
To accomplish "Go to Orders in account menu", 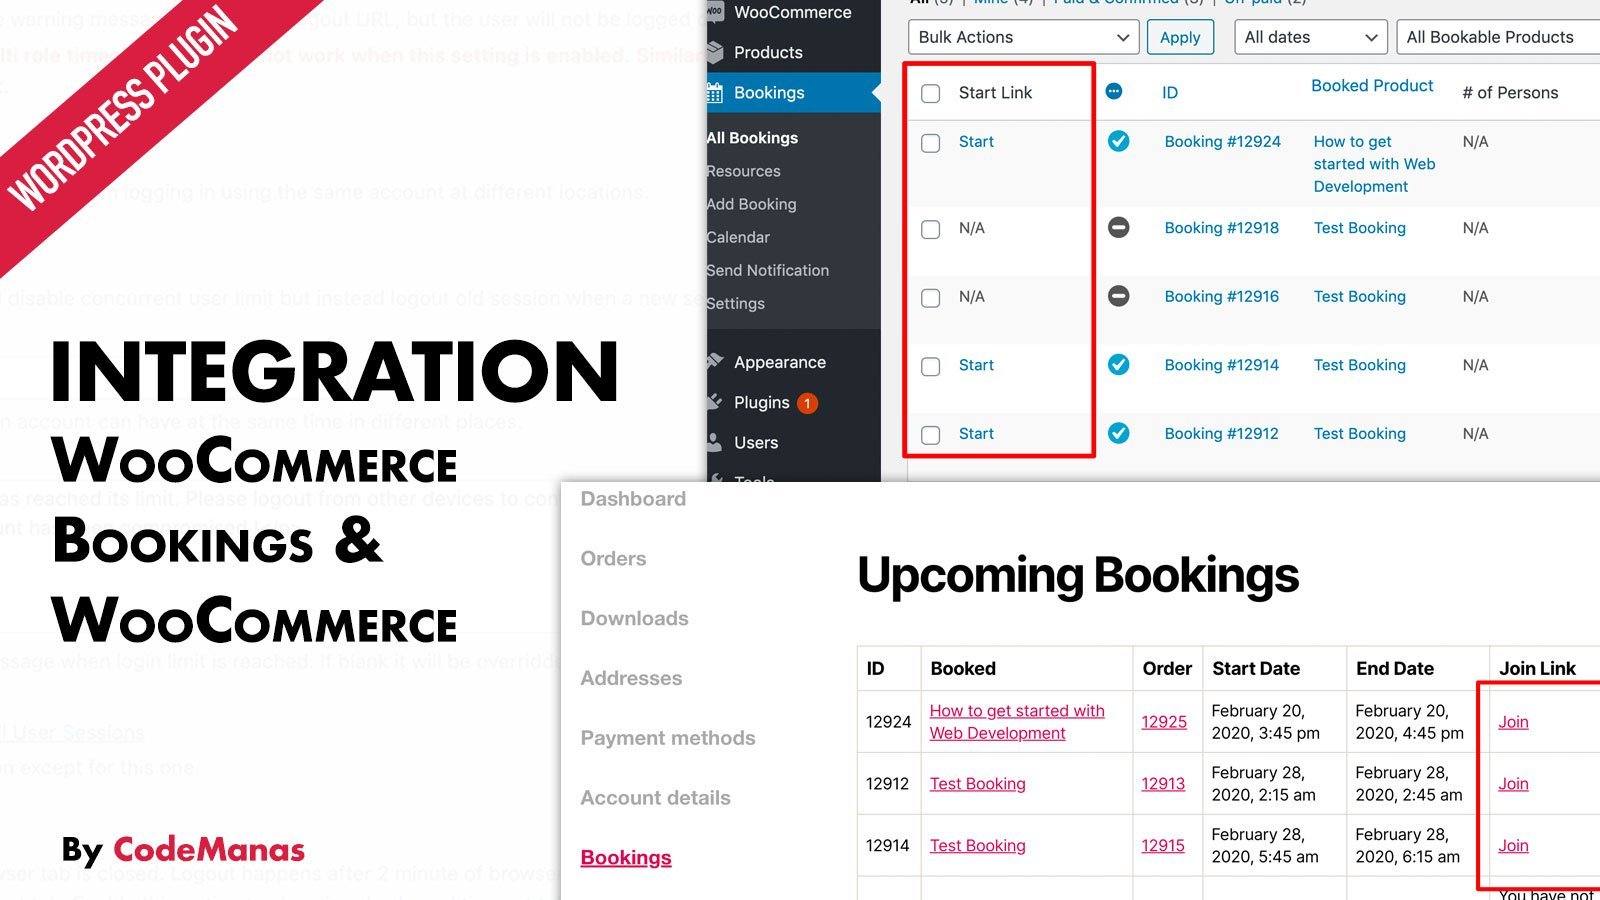I will pyautogui.click(x=613, y=559).
